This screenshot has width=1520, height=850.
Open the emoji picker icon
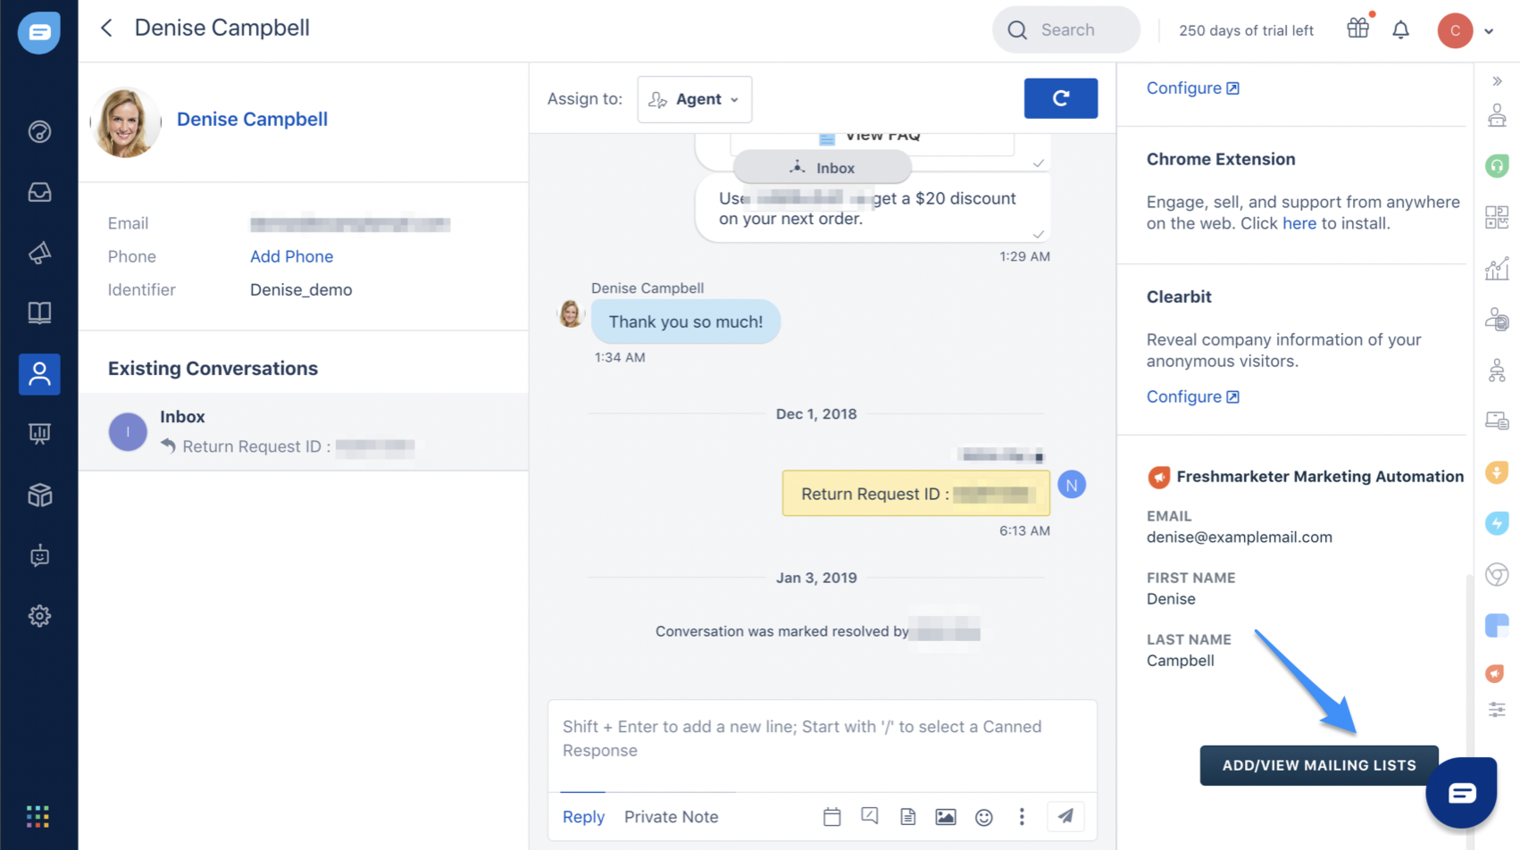(x=984, y=817)
